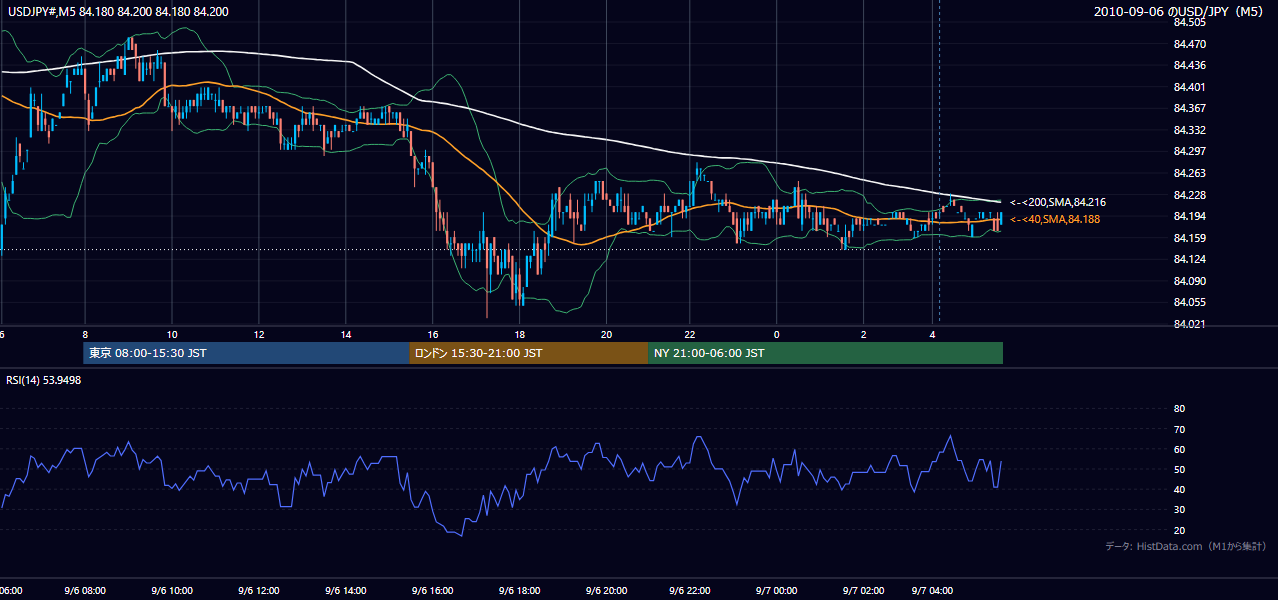Click hour label 10 below price chart

coord(172,334)
